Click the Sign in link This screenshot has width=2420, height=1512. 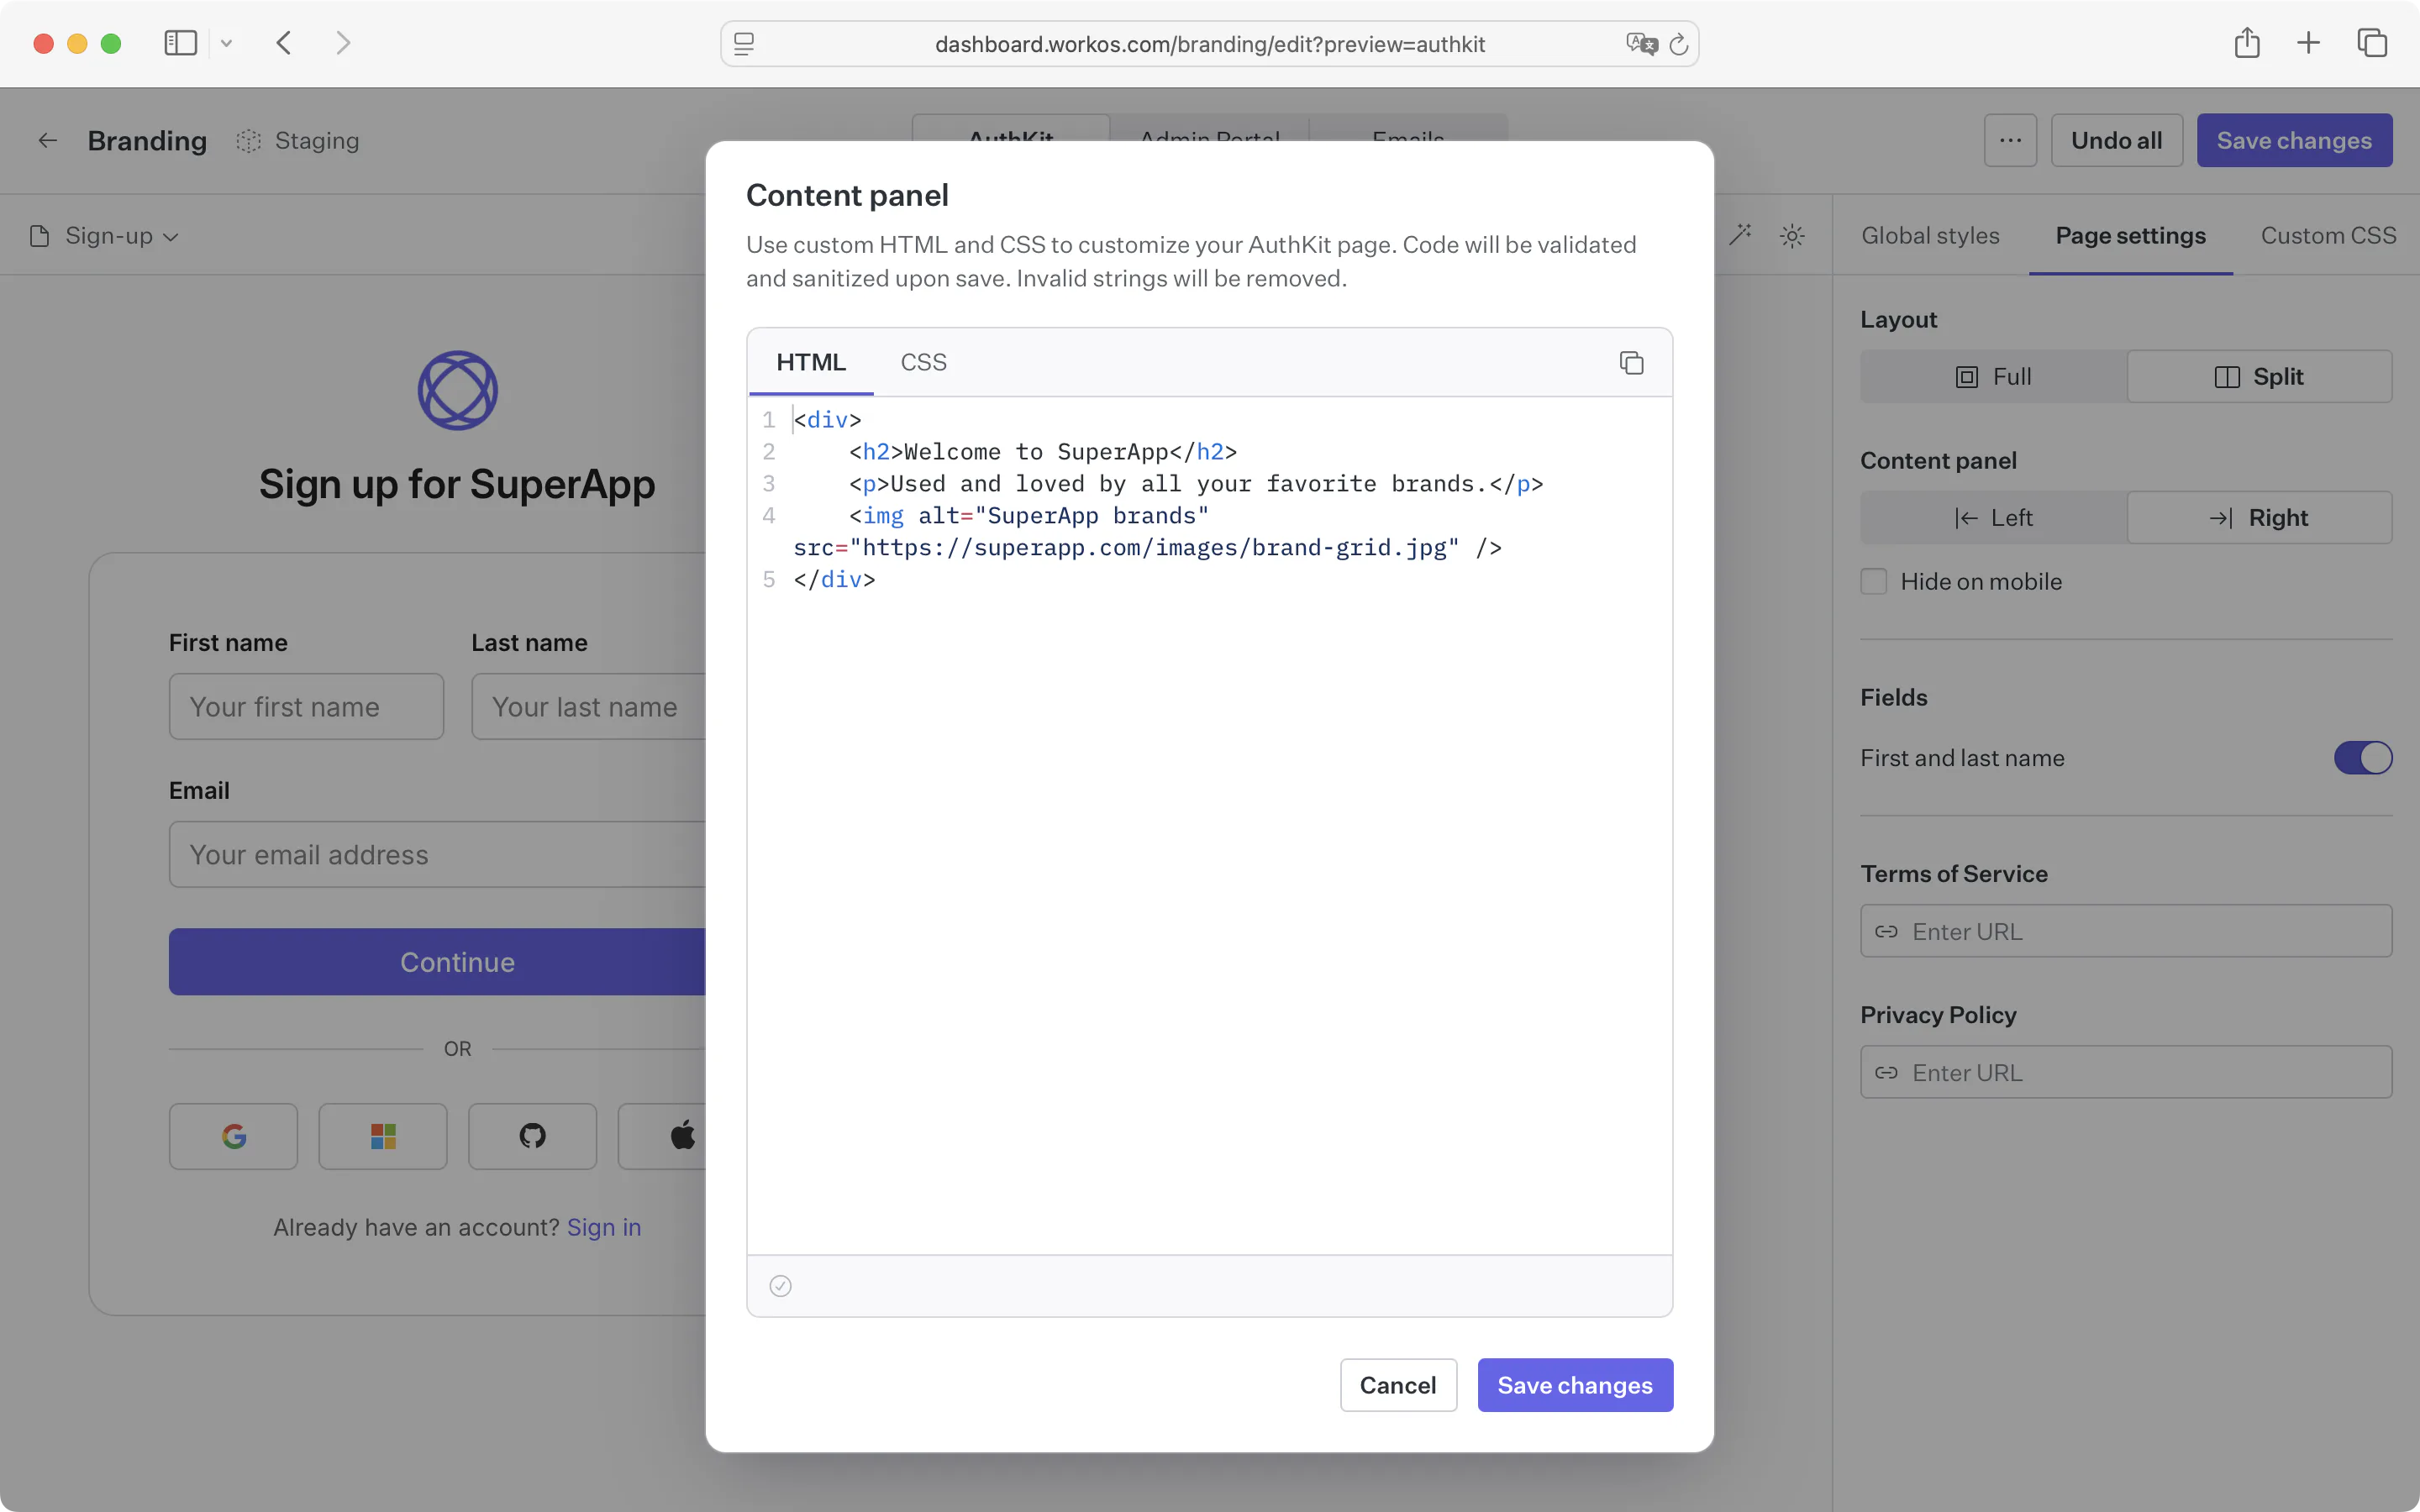pos(604,1227)
